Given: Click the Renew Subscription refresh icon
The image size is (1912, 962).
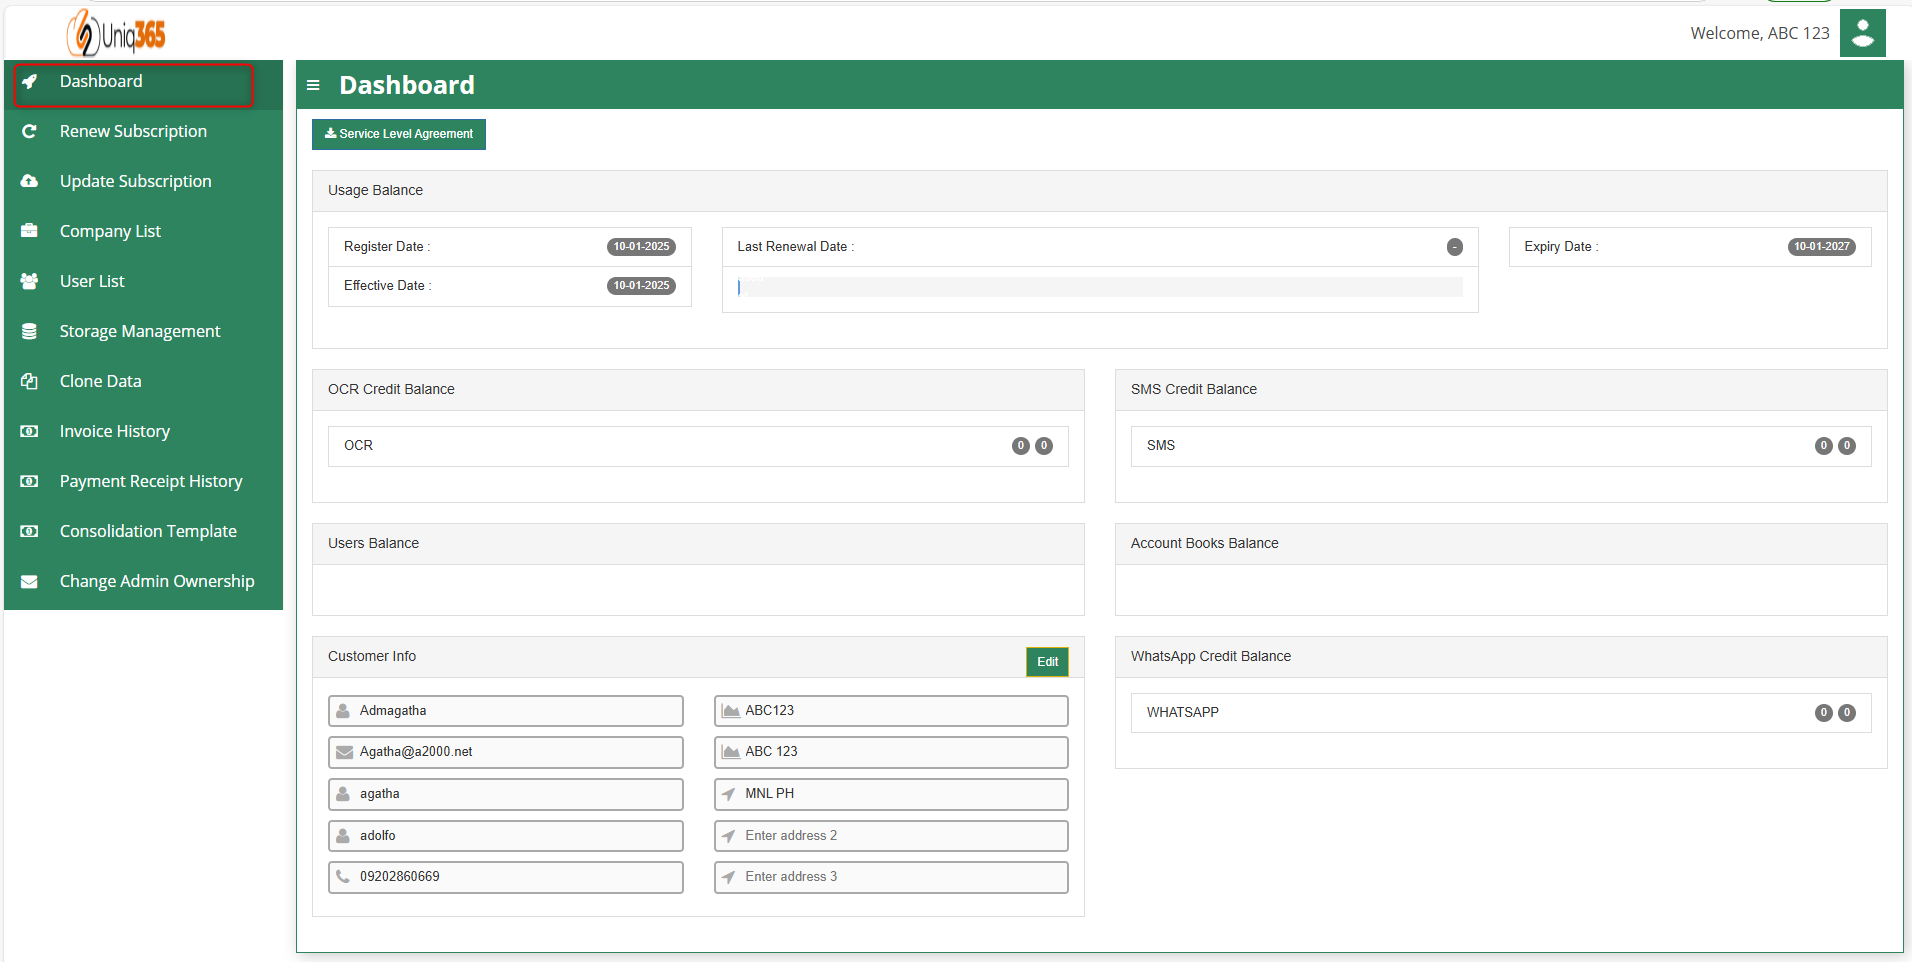Looking at the screenshot, I should 30,131.
